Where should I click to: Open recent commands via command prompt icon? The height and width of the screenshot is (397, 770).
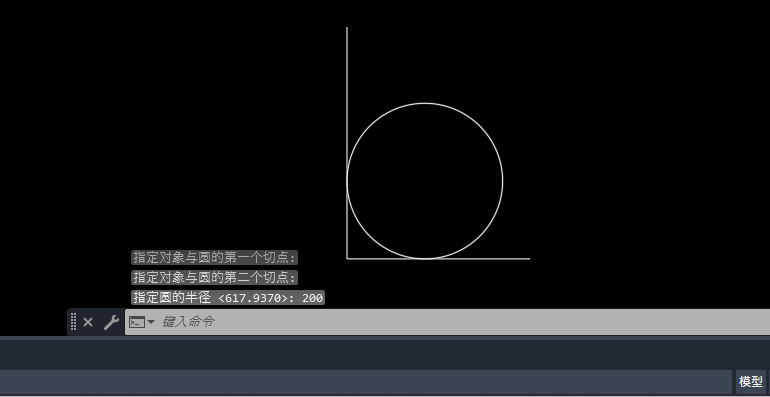click(x=137, y=322)
